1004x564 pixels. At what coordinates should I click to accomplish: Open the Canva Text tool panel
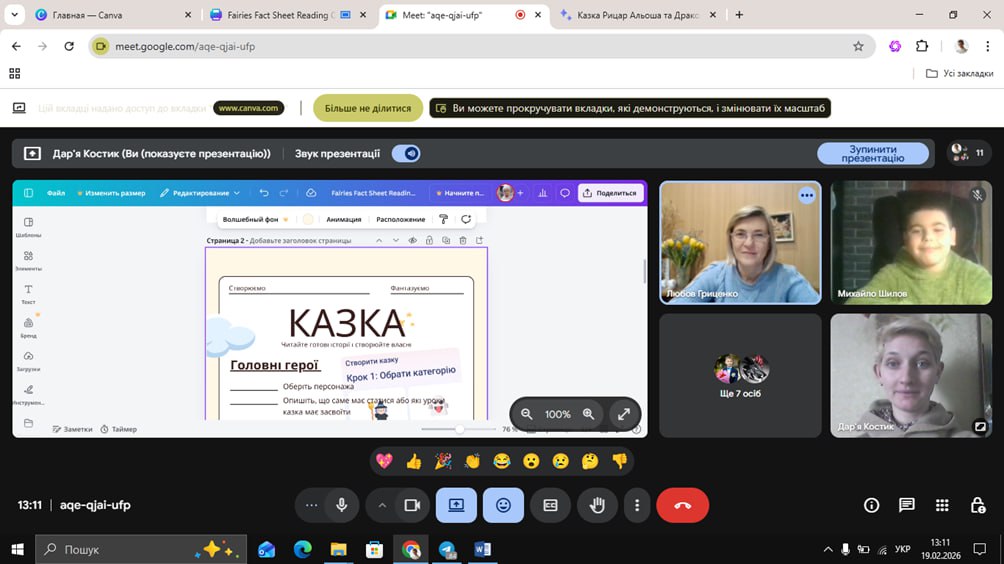28,294
